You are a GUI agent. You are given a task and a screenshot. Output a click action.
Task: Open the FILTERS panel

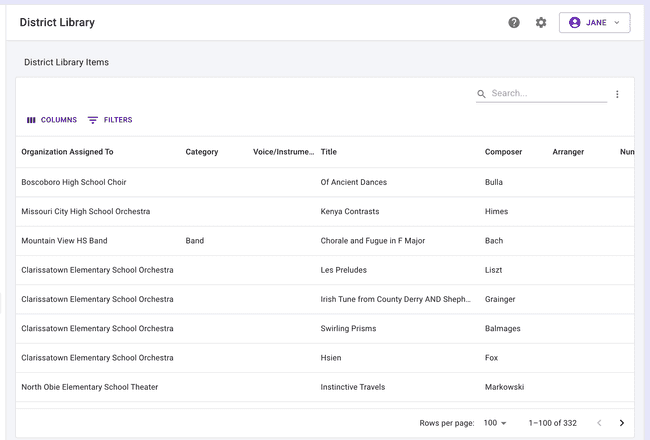pos(110,120)
